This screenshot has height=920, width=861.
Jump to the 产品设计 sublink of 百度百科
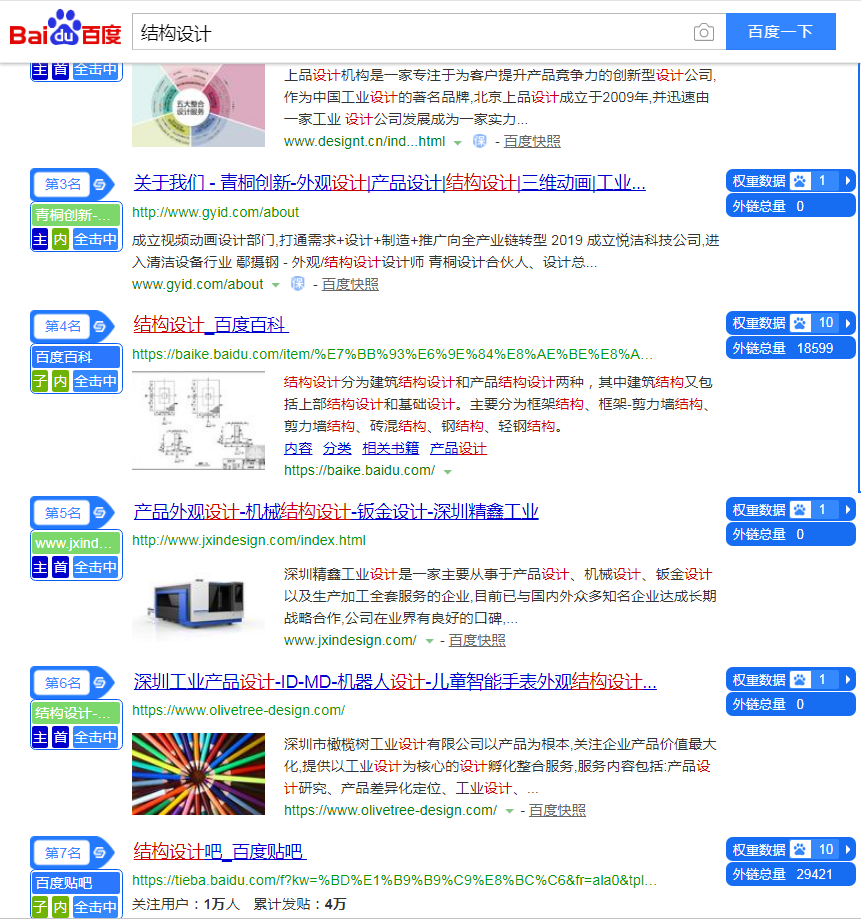458,449
